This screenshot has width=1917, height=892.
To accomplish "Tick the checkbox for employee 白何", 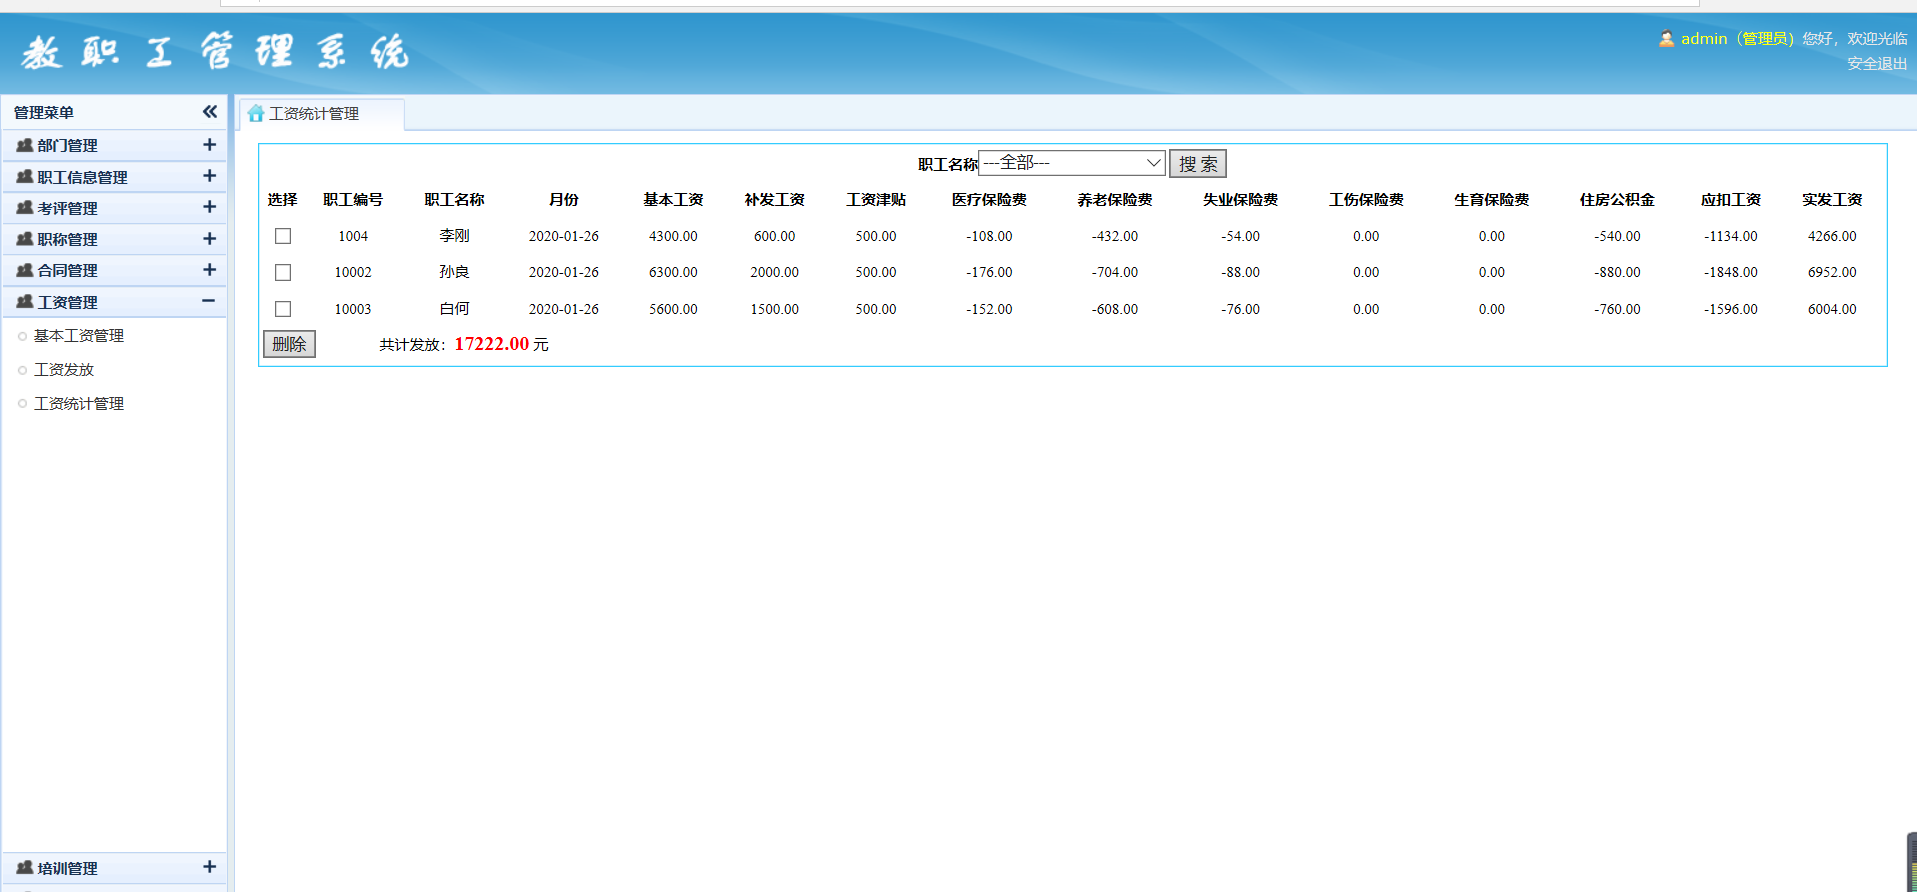I will point(283,309).
